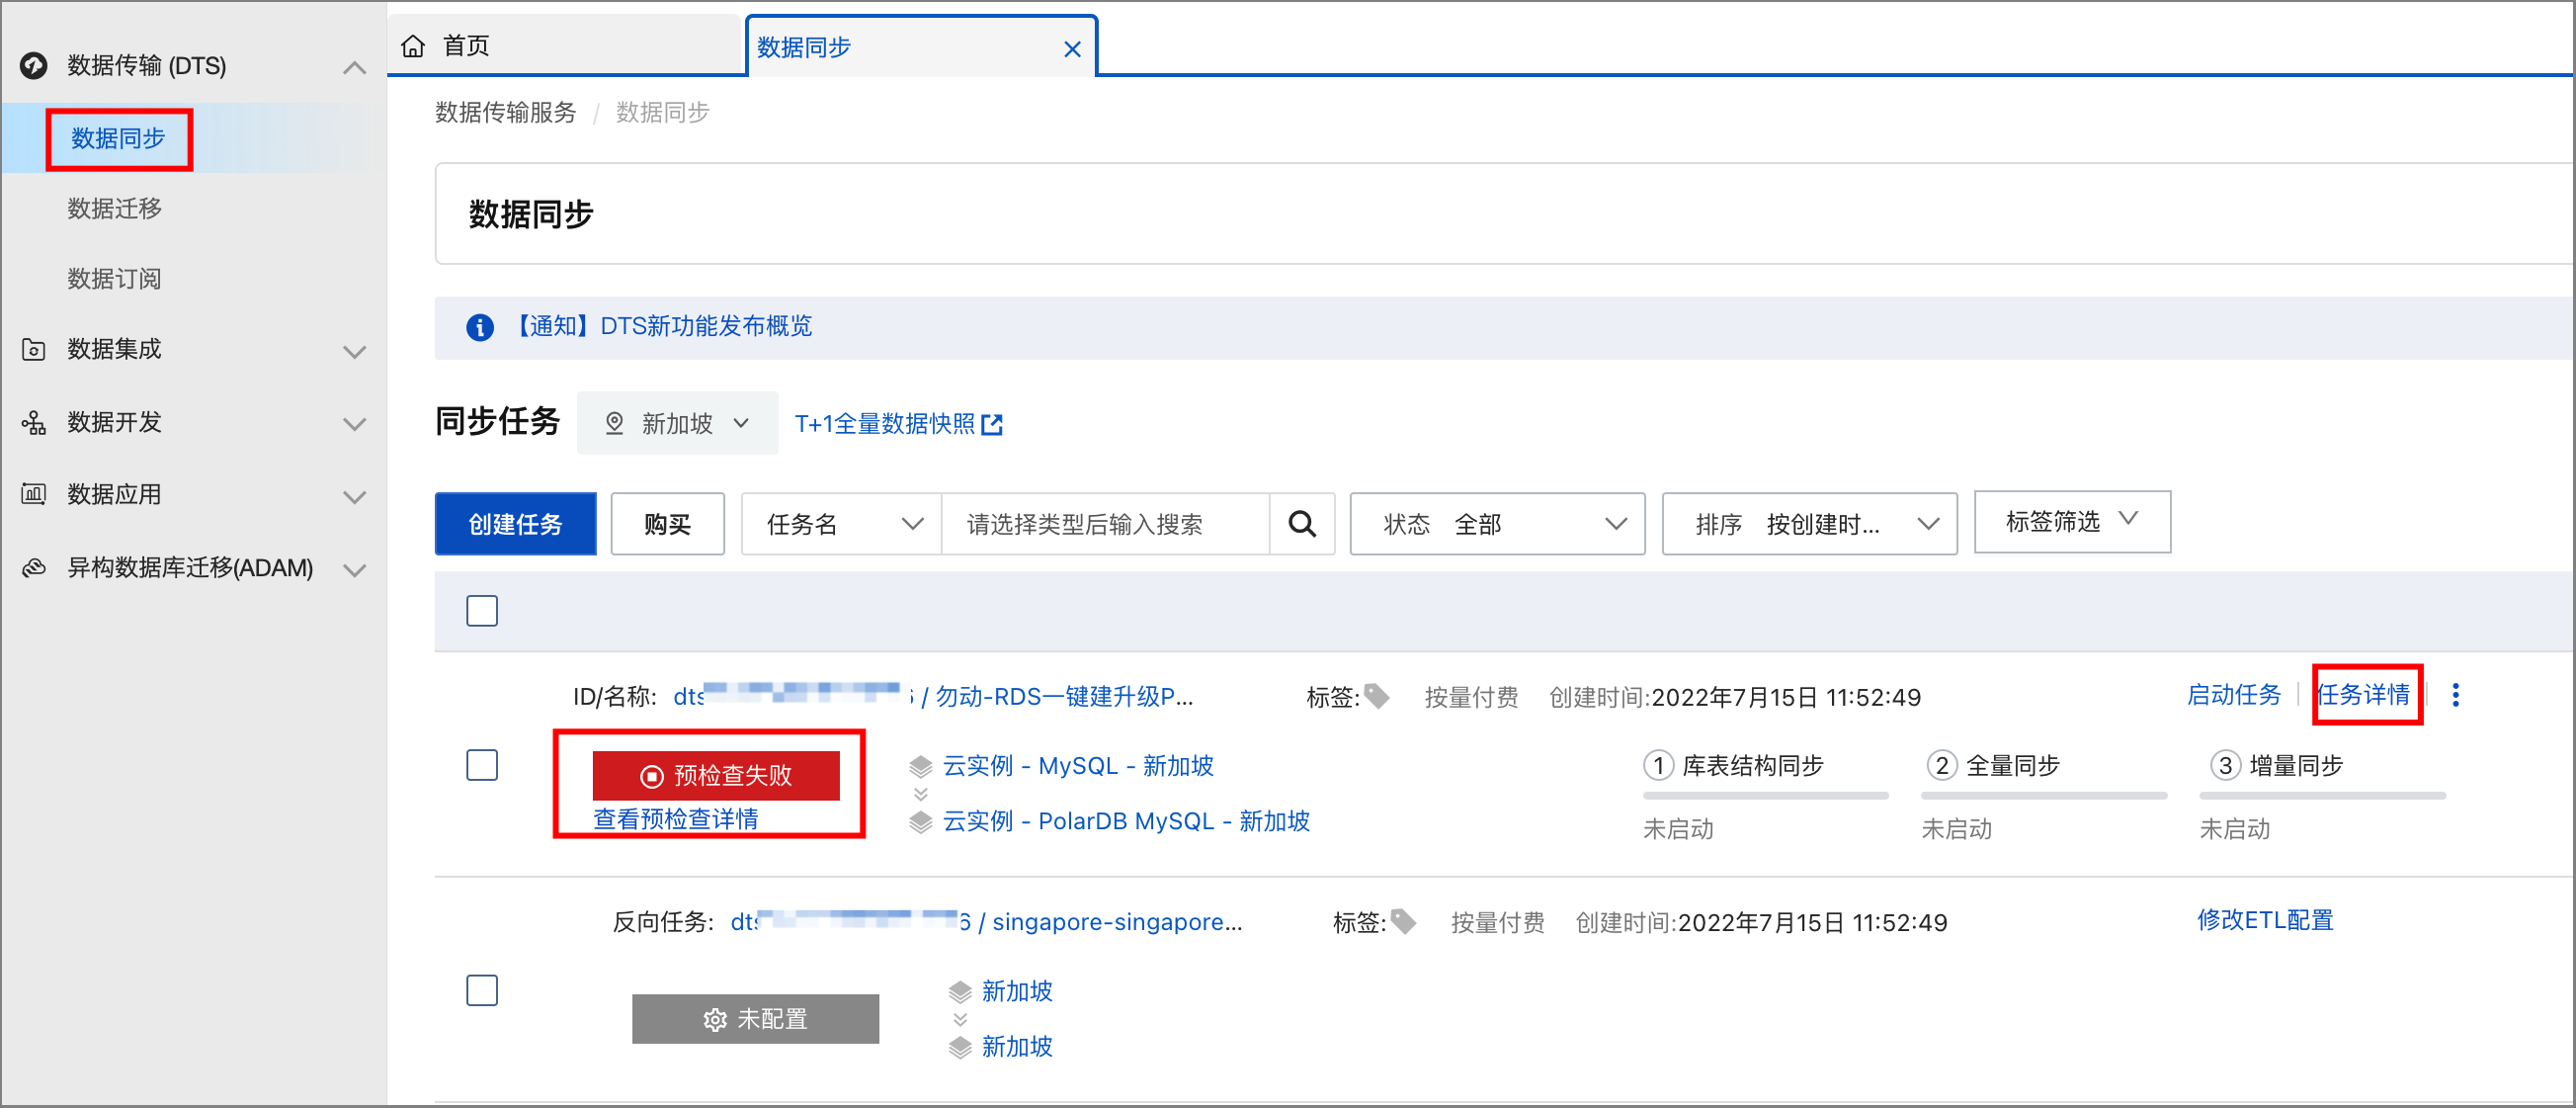Click the 创建任务 button

point(515,523)
